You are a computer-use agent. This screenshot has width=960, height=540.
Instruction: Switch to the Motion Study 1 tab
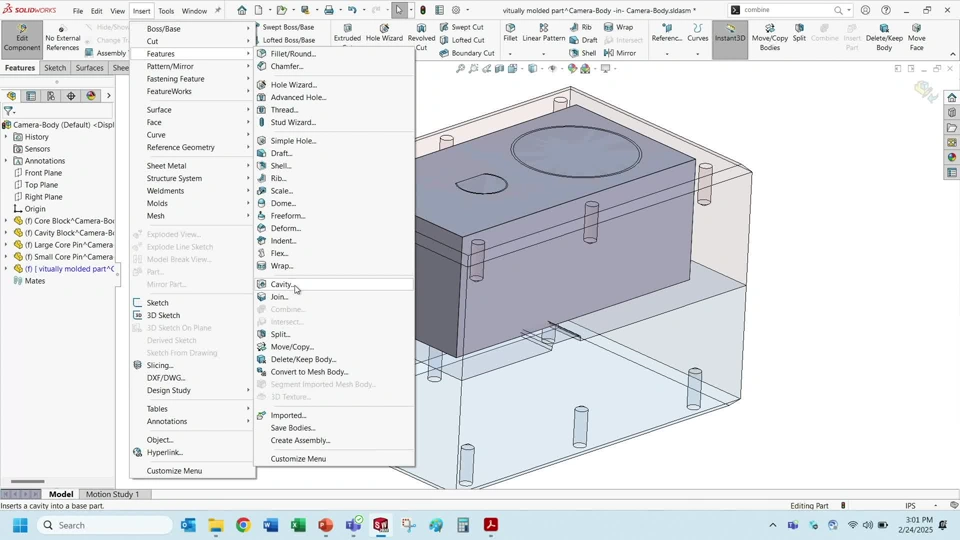112,494
